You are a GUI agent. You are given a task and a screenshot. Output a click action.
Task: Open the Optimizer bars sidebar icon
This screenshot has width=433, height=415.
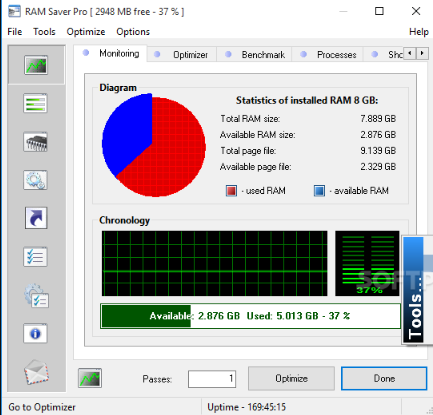pos(36,103)
